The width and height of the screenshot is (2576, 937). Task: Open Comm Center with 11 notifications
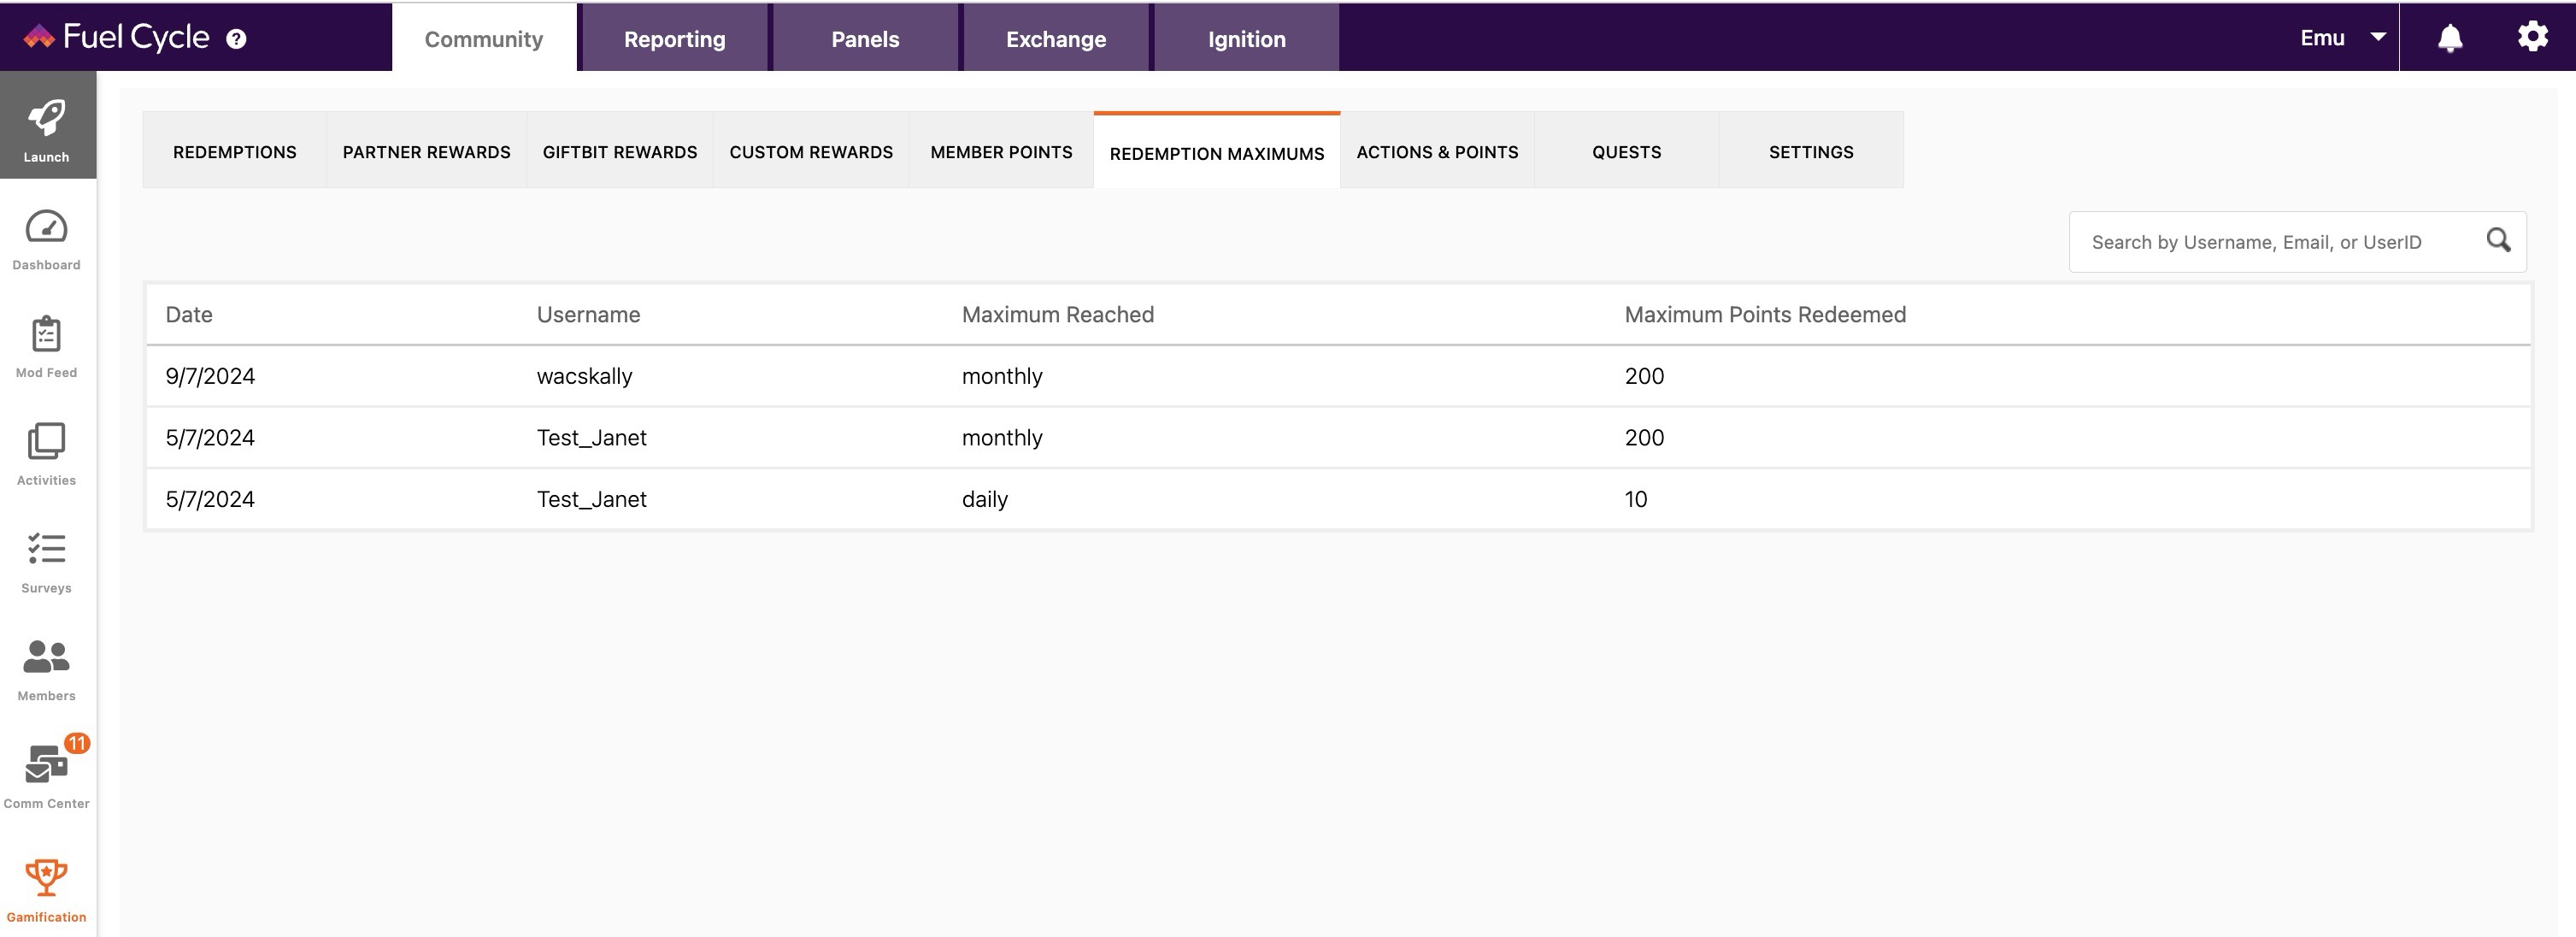47,774
